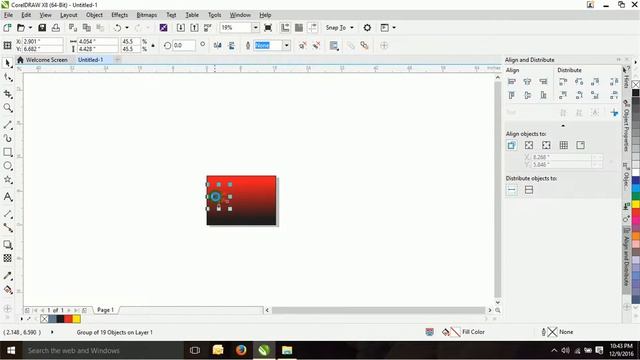This screenshot has width=640, height=360.
Task: Select the Polygon star tool
Action: [8, 180]
